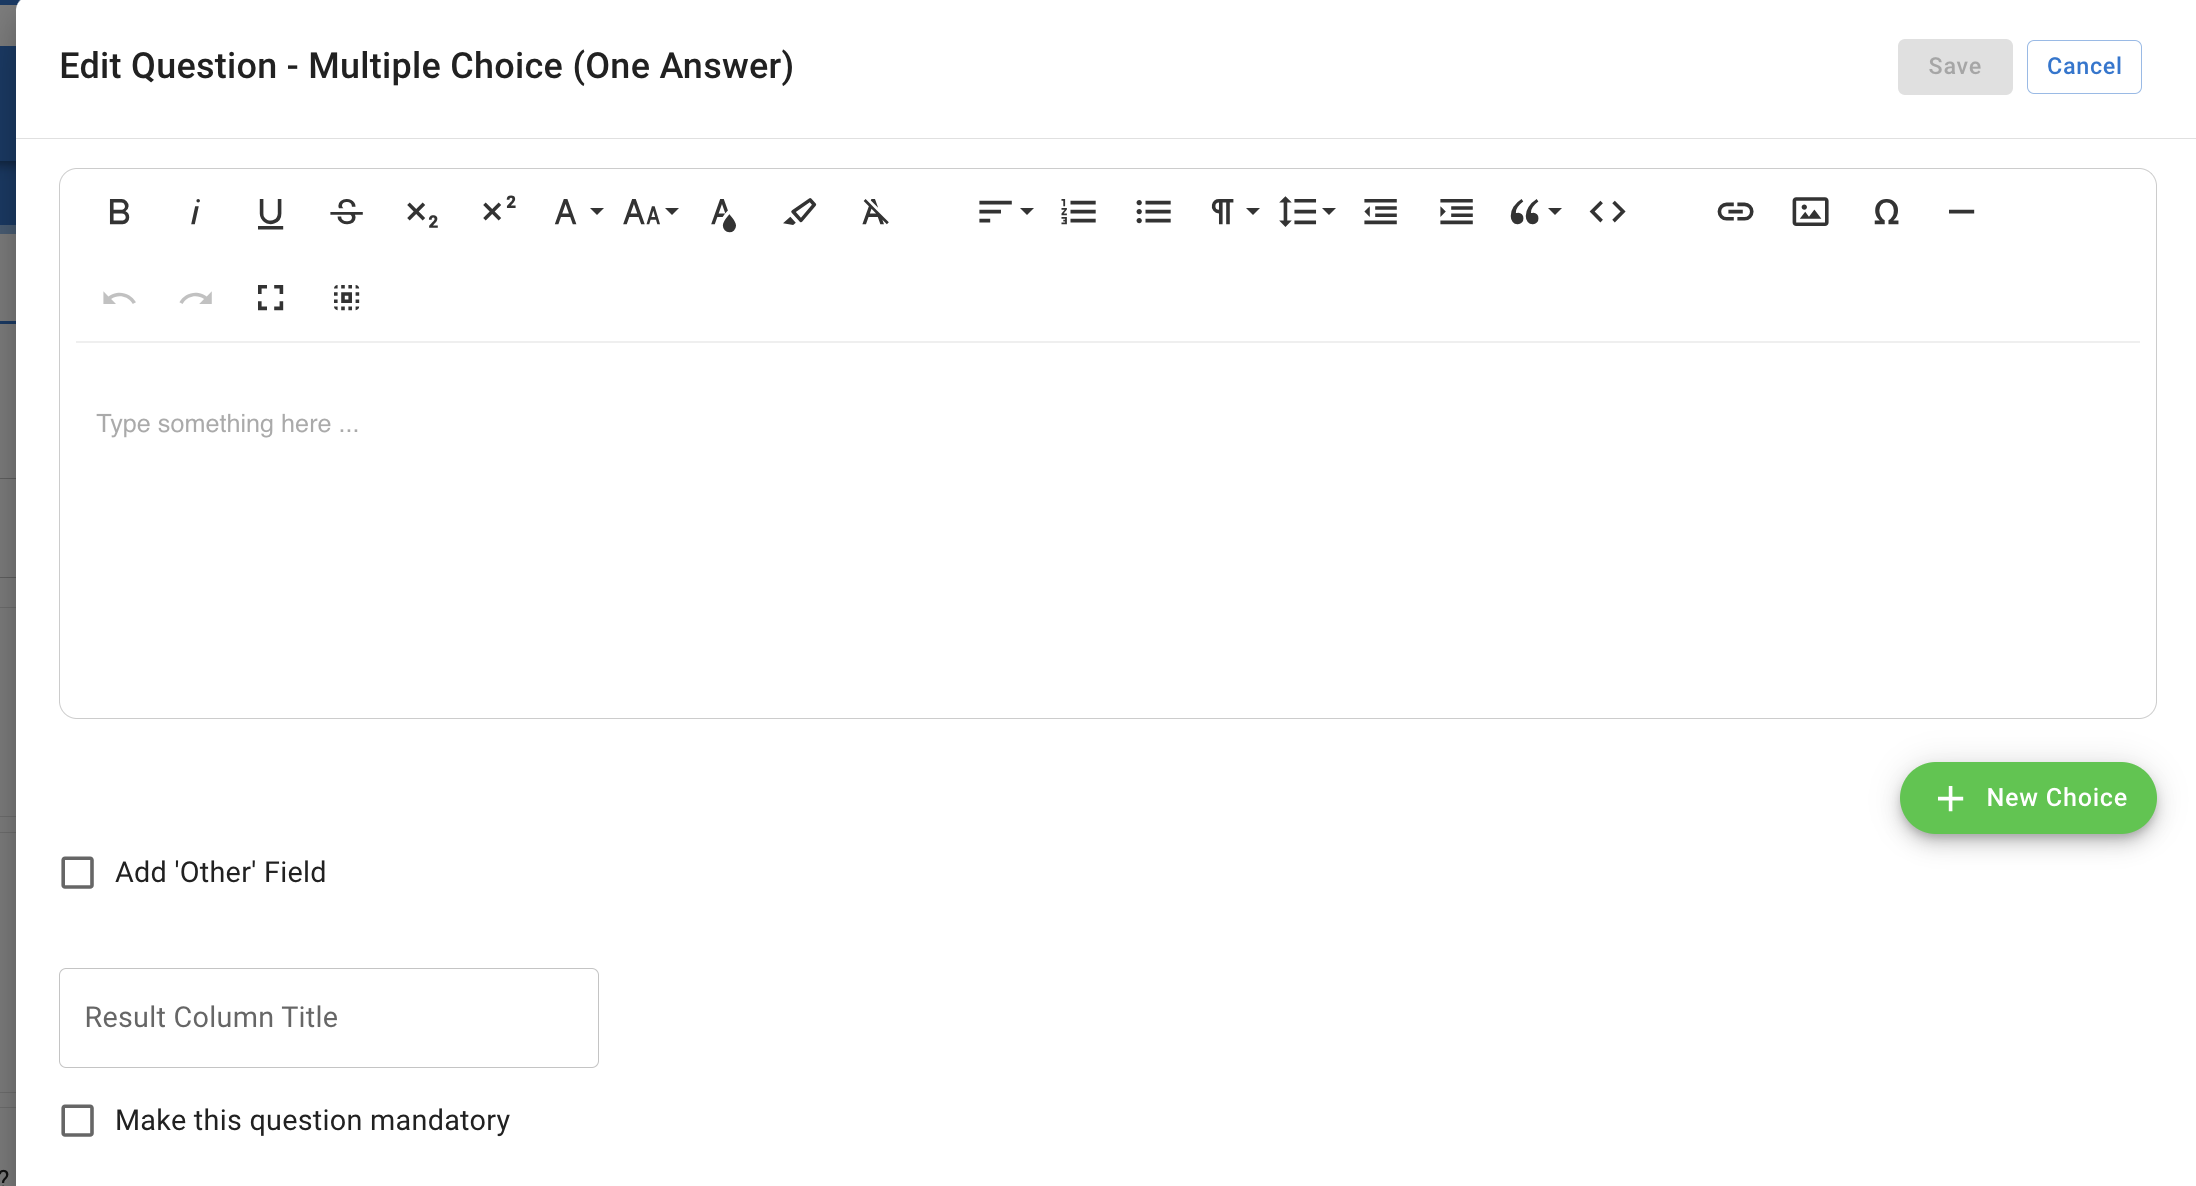Insert an unordered bullet list
Image resolution: width=2196 pixels, height=1186 pixels.
pyautogui.click(x=1152, y=212)
